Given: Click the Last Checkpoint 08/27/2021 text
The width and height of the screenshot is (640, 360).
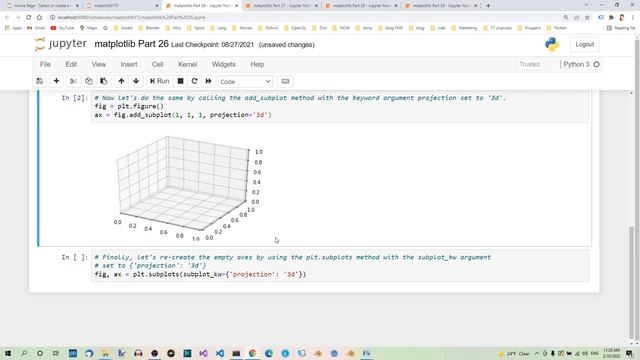Looking at the screenshot, I should point(212,45).
